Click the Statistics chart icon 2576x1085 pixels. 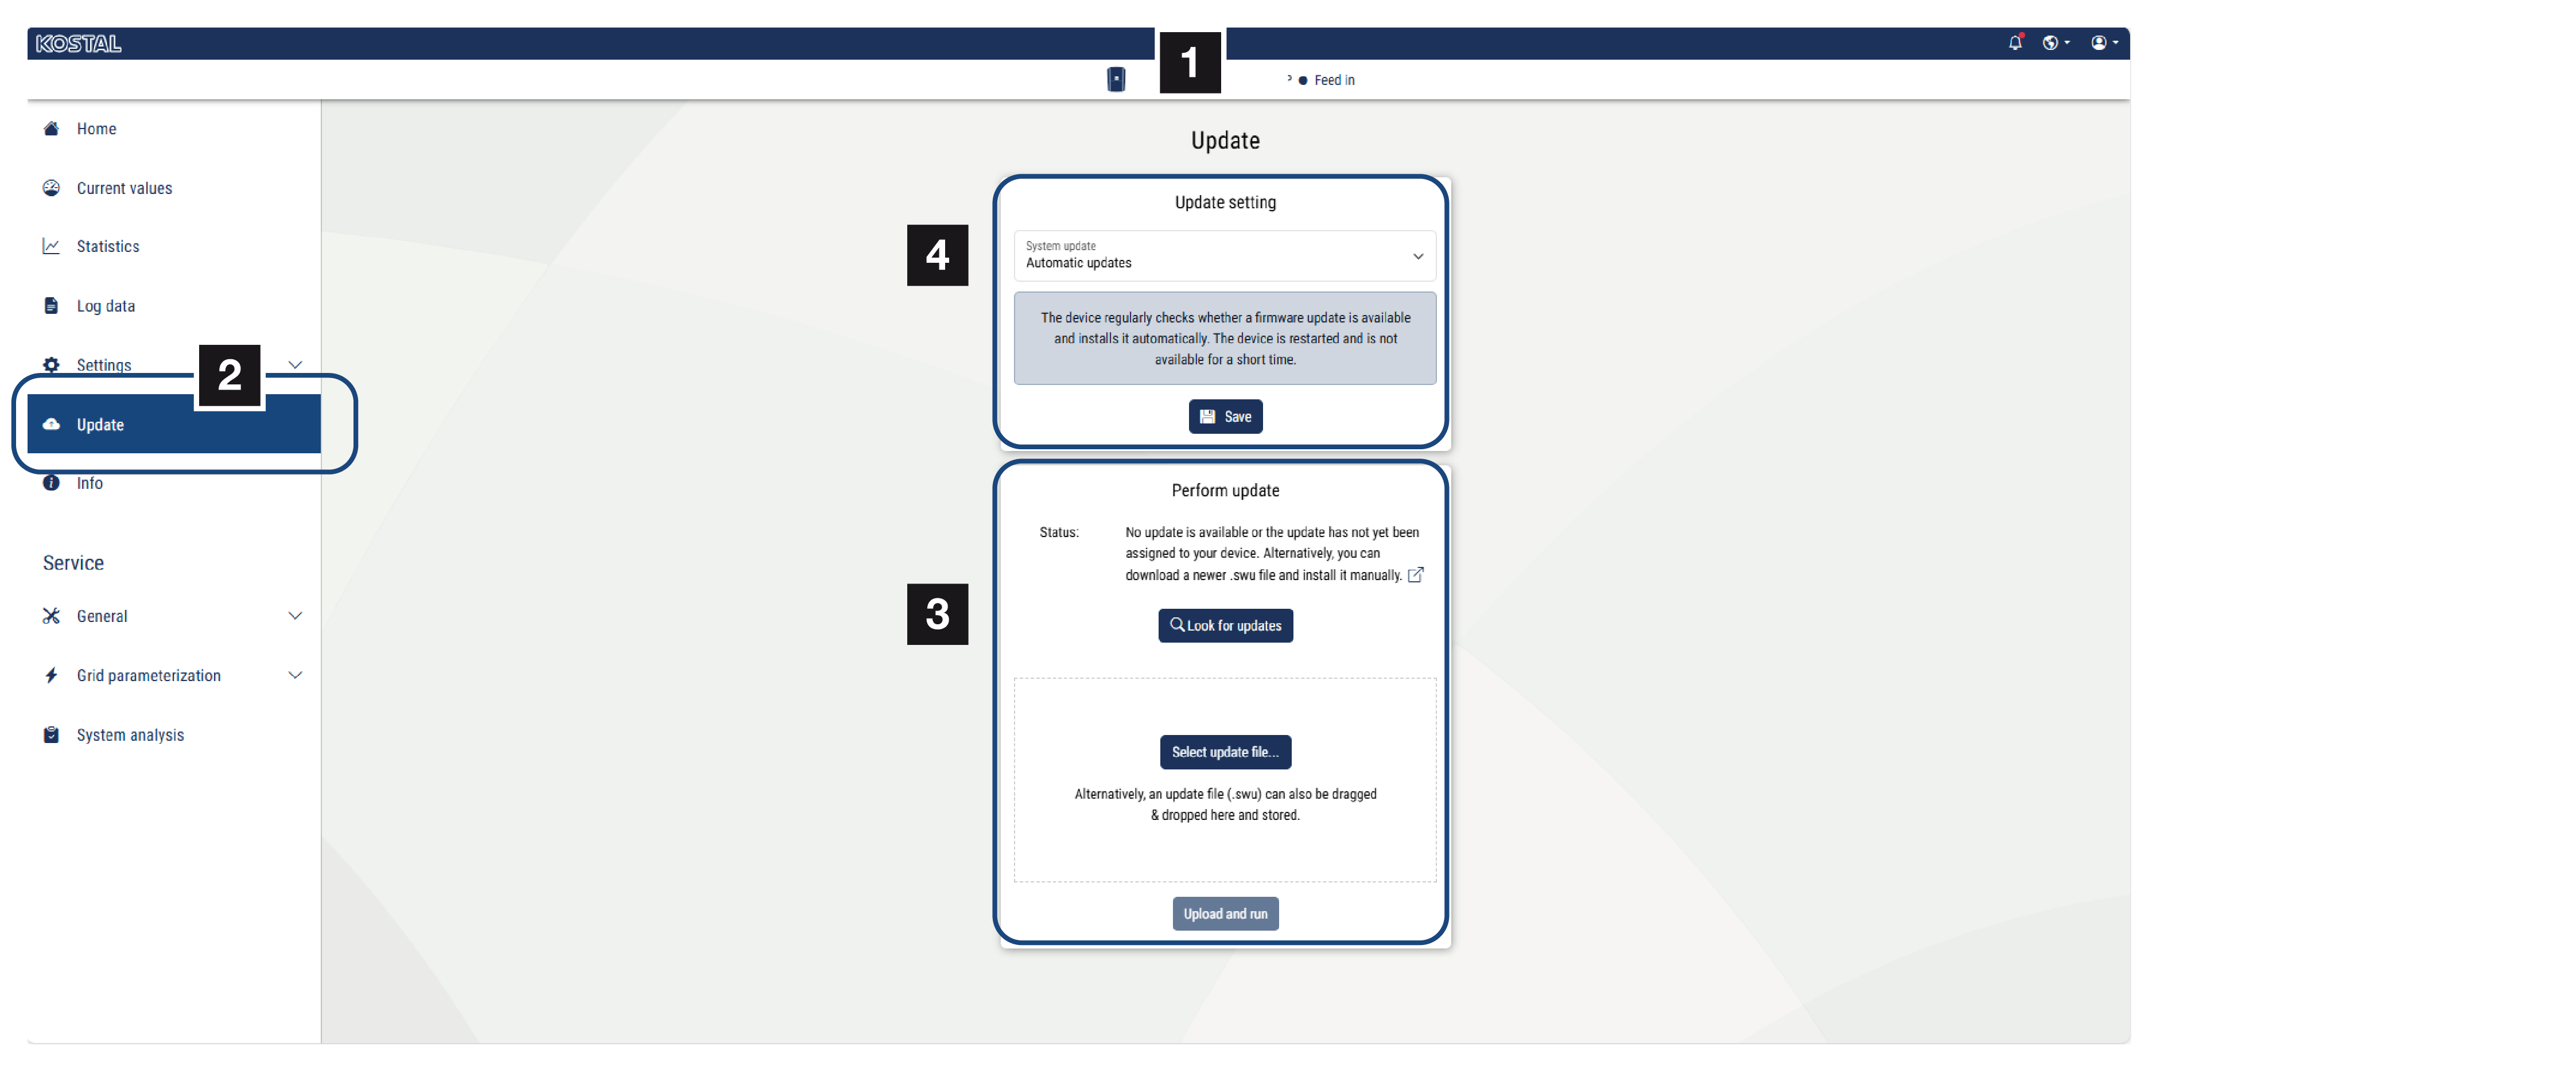(51, 246)
